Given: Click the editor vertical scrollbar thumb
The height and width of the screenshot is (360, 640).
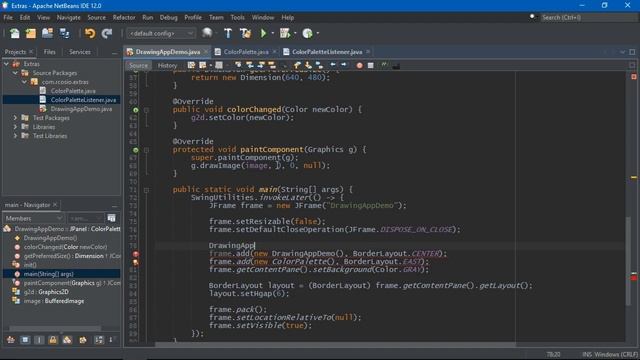Looking at the screenshot, I should coord(629,260).
